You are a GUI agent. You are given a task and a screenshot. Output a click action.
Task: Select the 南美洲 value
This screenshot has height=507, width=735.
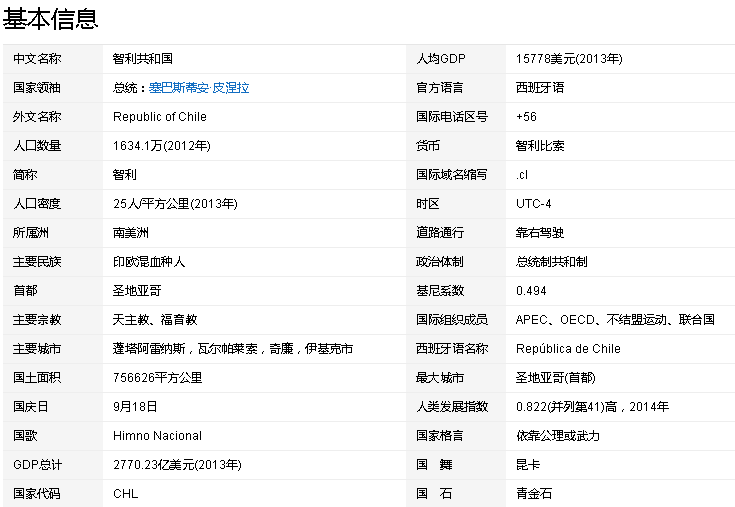[131, 233]
